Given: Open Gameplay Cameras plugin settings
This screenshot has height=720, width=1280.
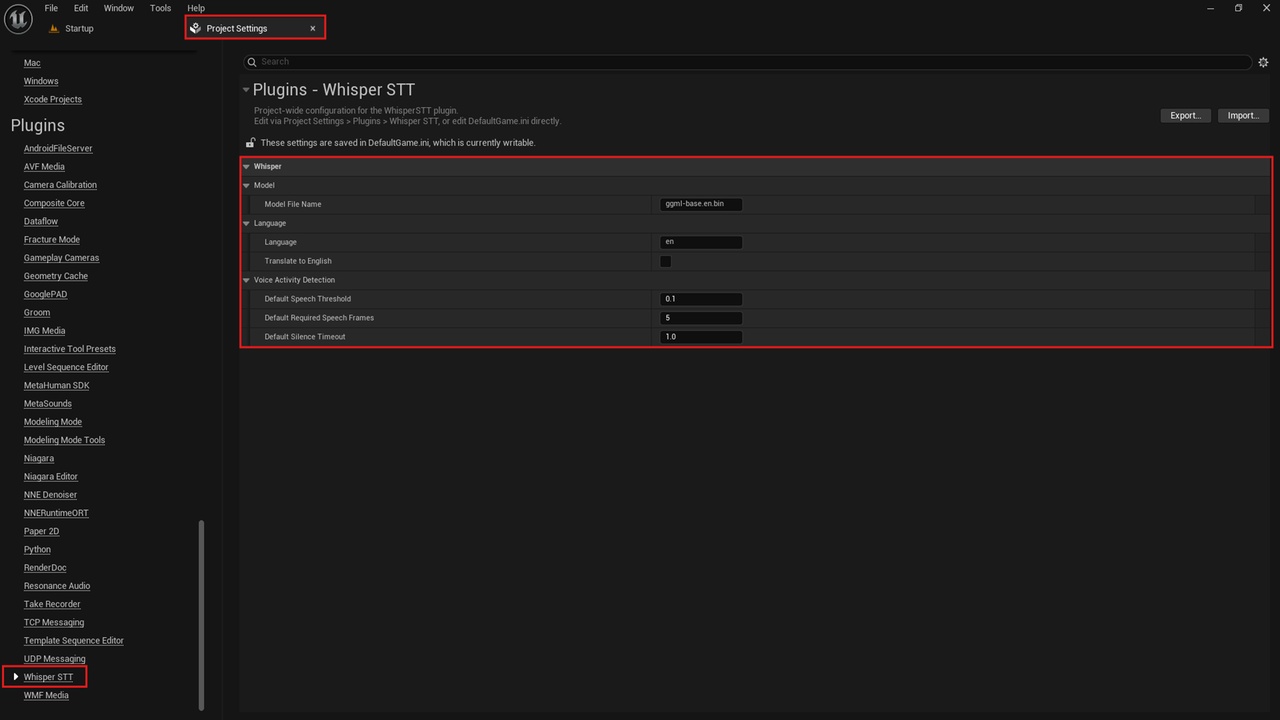Looking at the screenshot, I should (62, 258).
